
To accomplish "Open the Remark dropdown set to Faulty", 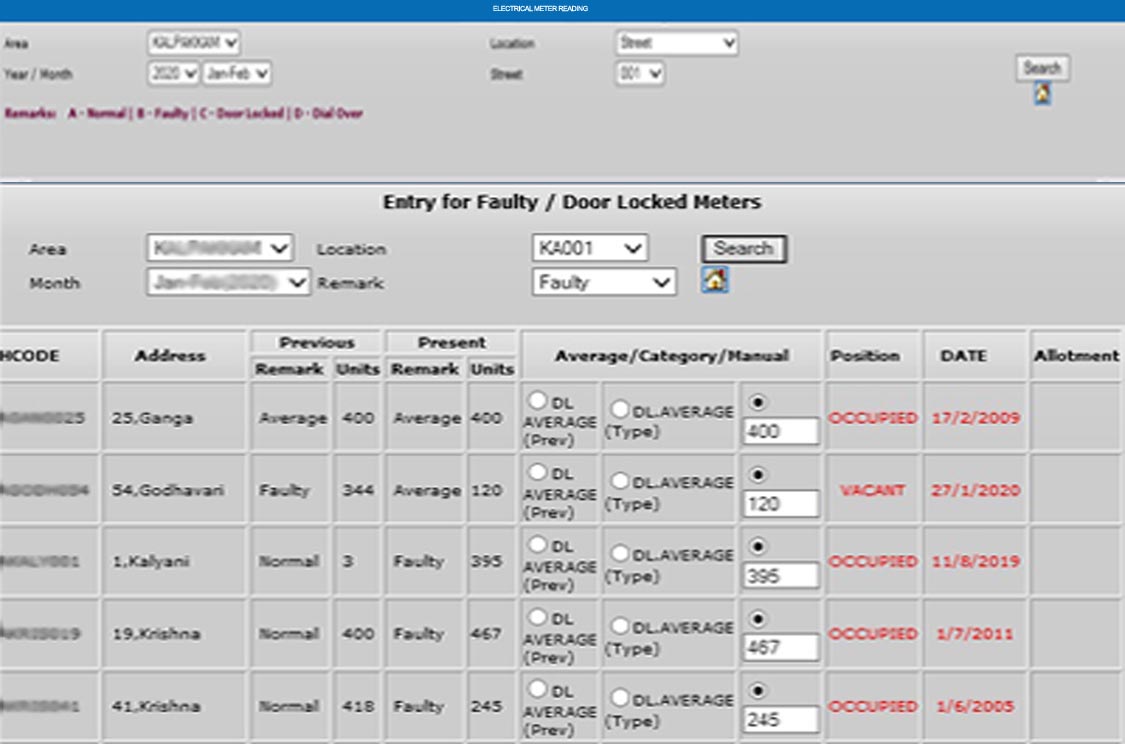I will coord(604,282).
